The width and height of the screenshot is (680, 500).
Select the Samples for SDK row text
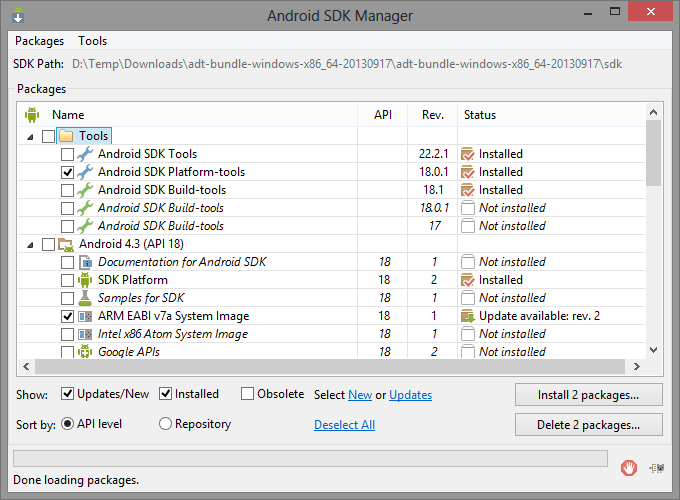pyautogui.click(x=141, y=298)
